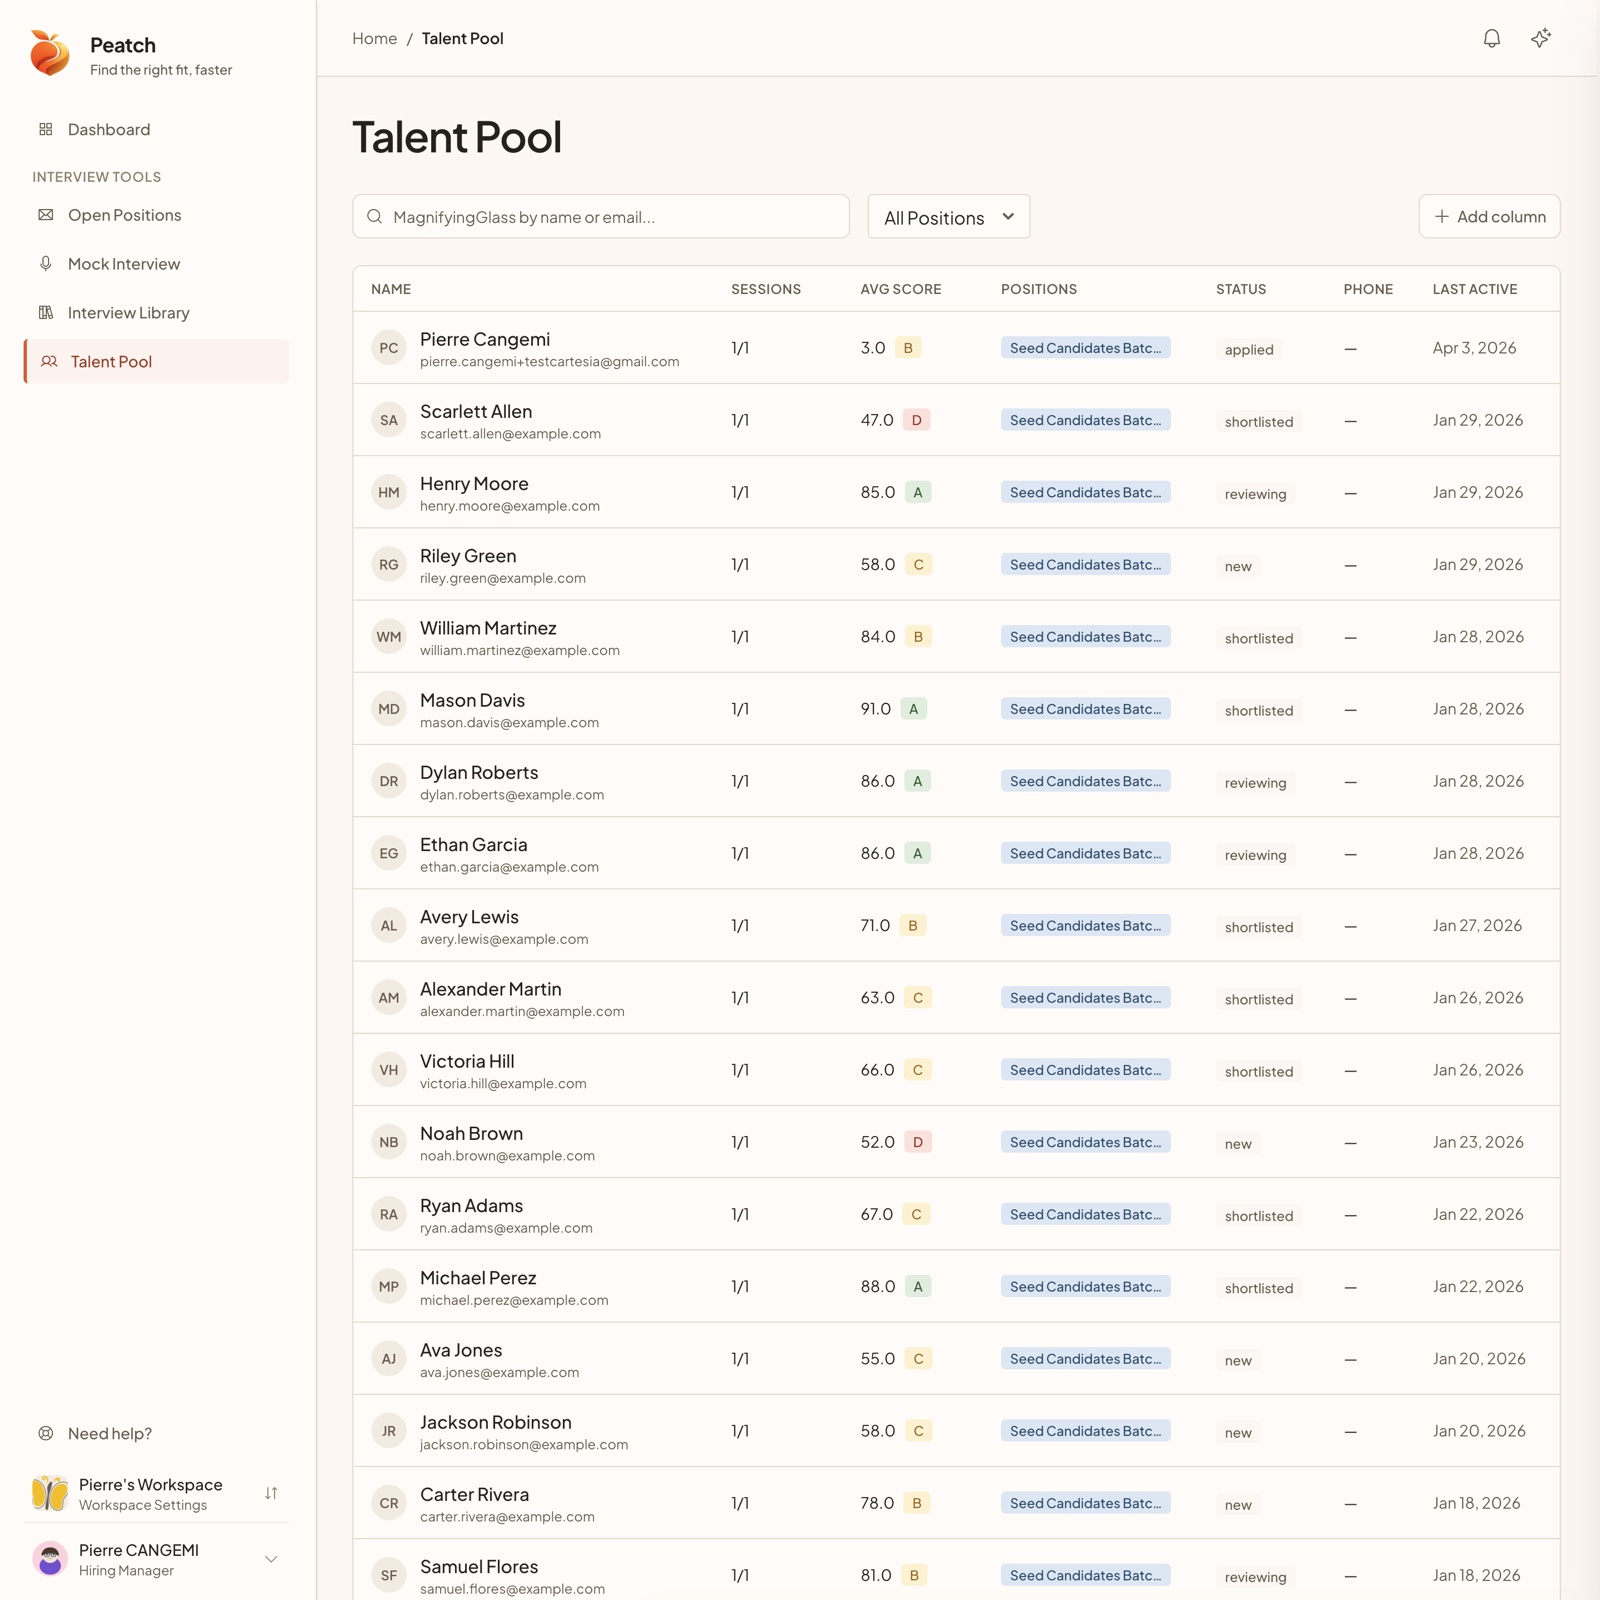This screenshot has height=1600, width=1600.
Task: Click the WM avatar for William Martinez
Action: click(389, 637)
